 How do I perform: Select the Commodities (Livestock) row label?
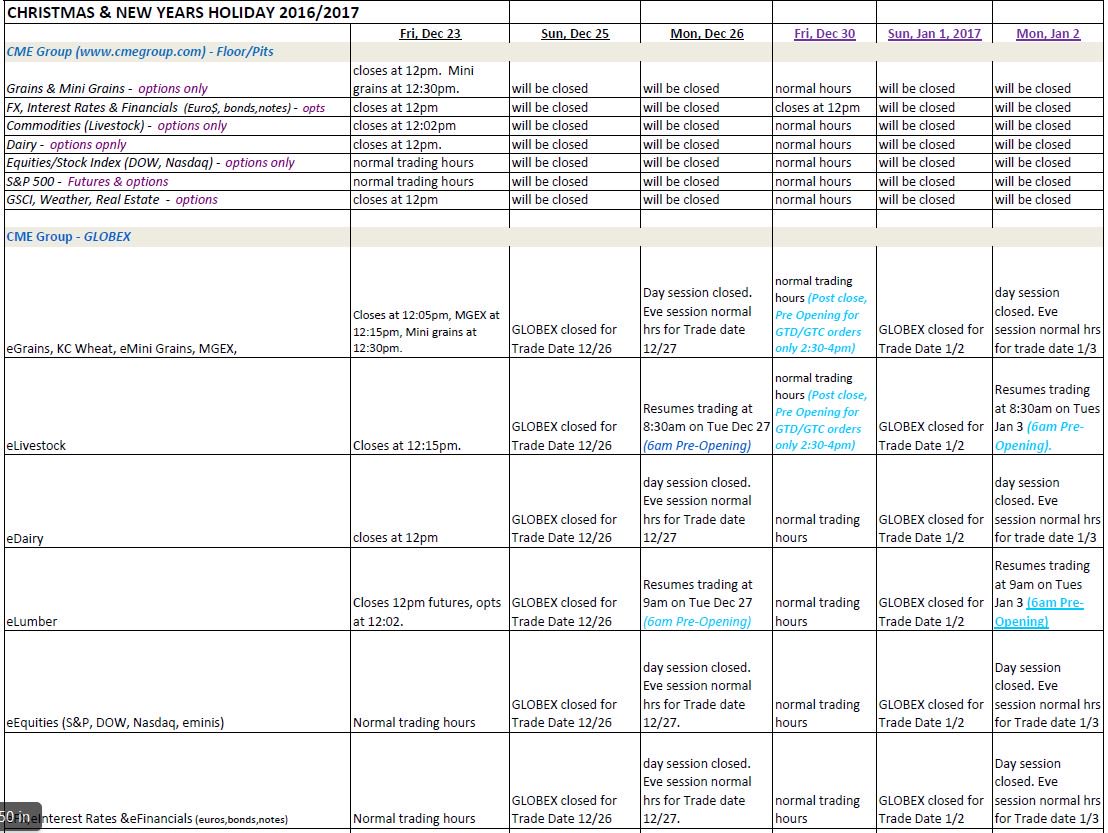pos(117,126)
